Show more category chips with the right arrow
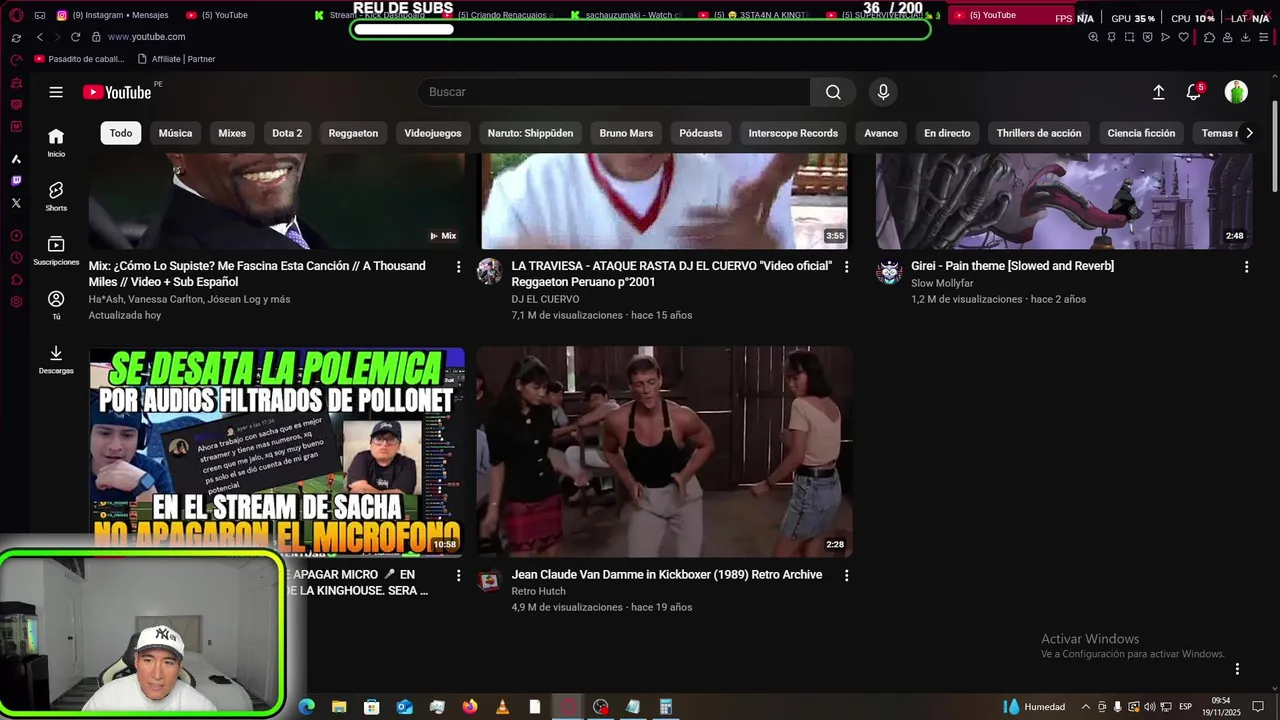The image size is (1280, 720). (1248, 133)
